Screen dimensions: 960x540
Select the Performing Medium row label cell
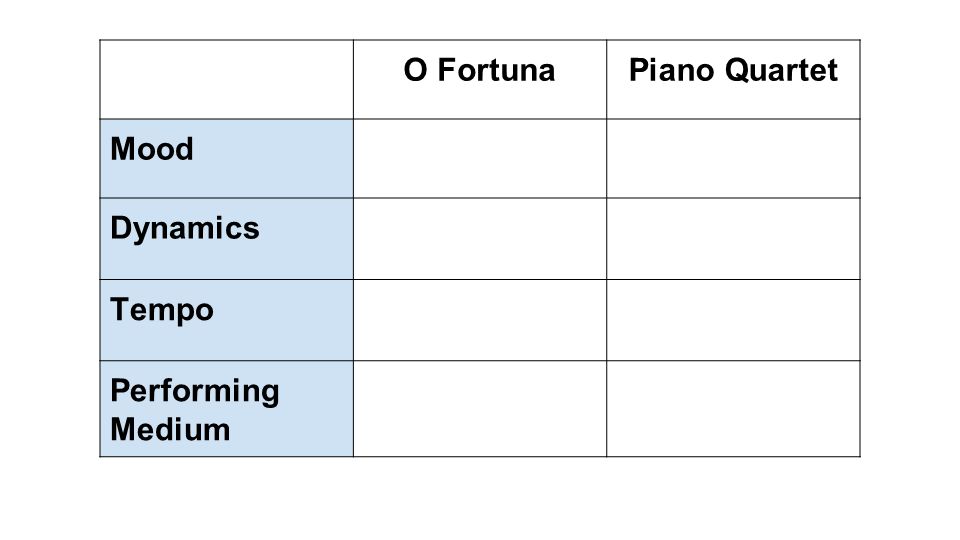tap(227, 409)
